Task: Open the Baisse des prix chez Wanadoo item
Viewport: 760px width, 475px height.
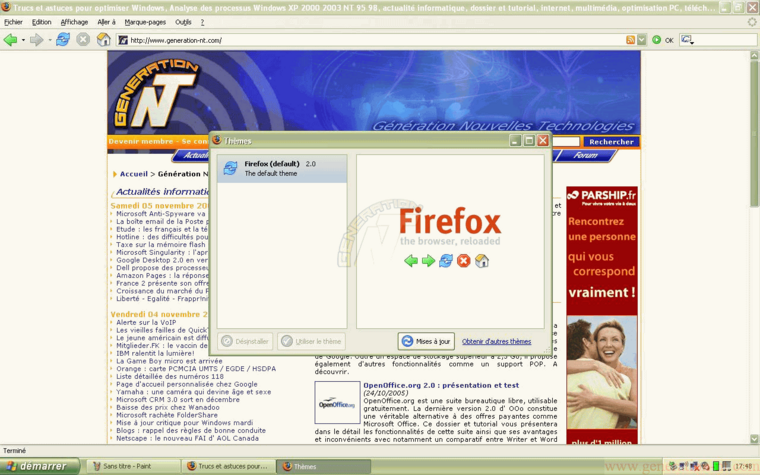Action: click(x=168, y=408)
